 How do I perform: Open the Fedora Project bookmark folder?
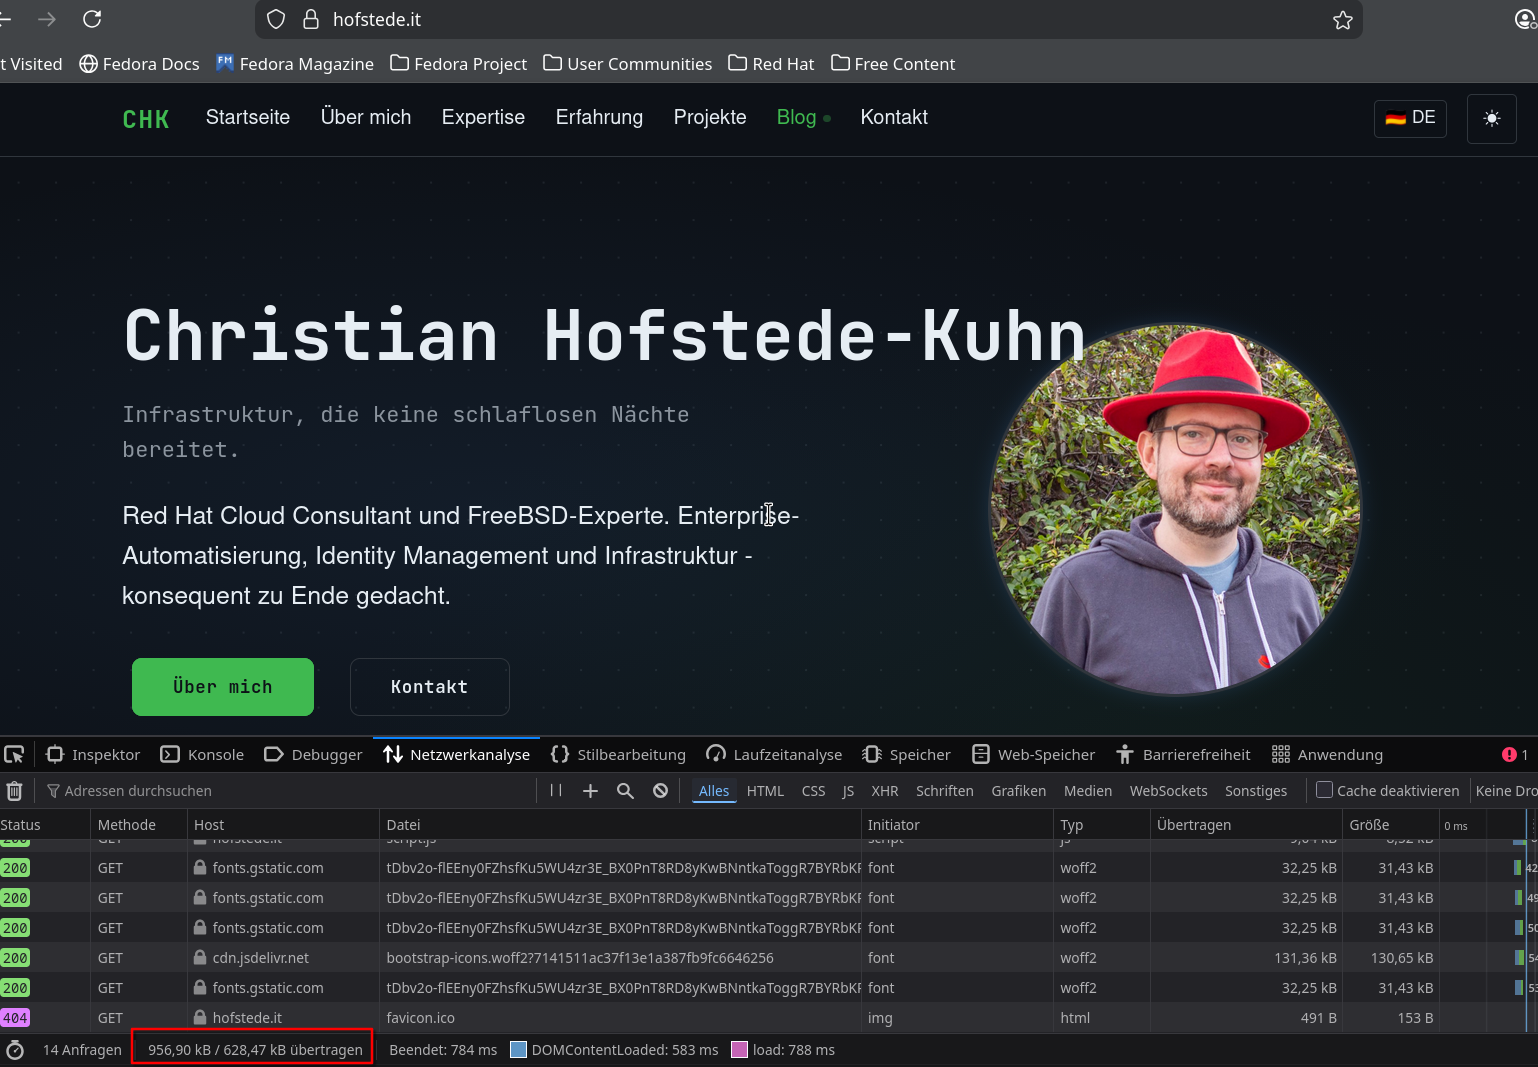(458, 64)
